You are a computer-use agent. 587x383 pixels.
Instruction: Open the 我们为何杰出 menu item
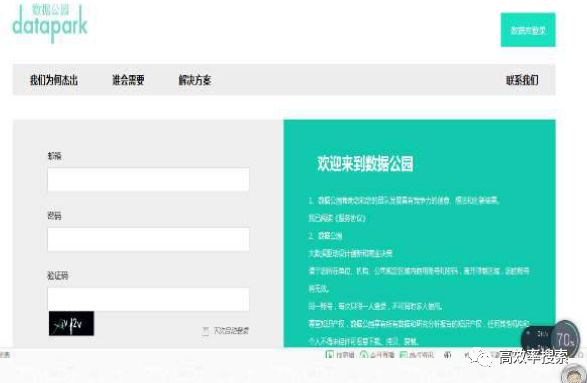click(x=54, y=80)
